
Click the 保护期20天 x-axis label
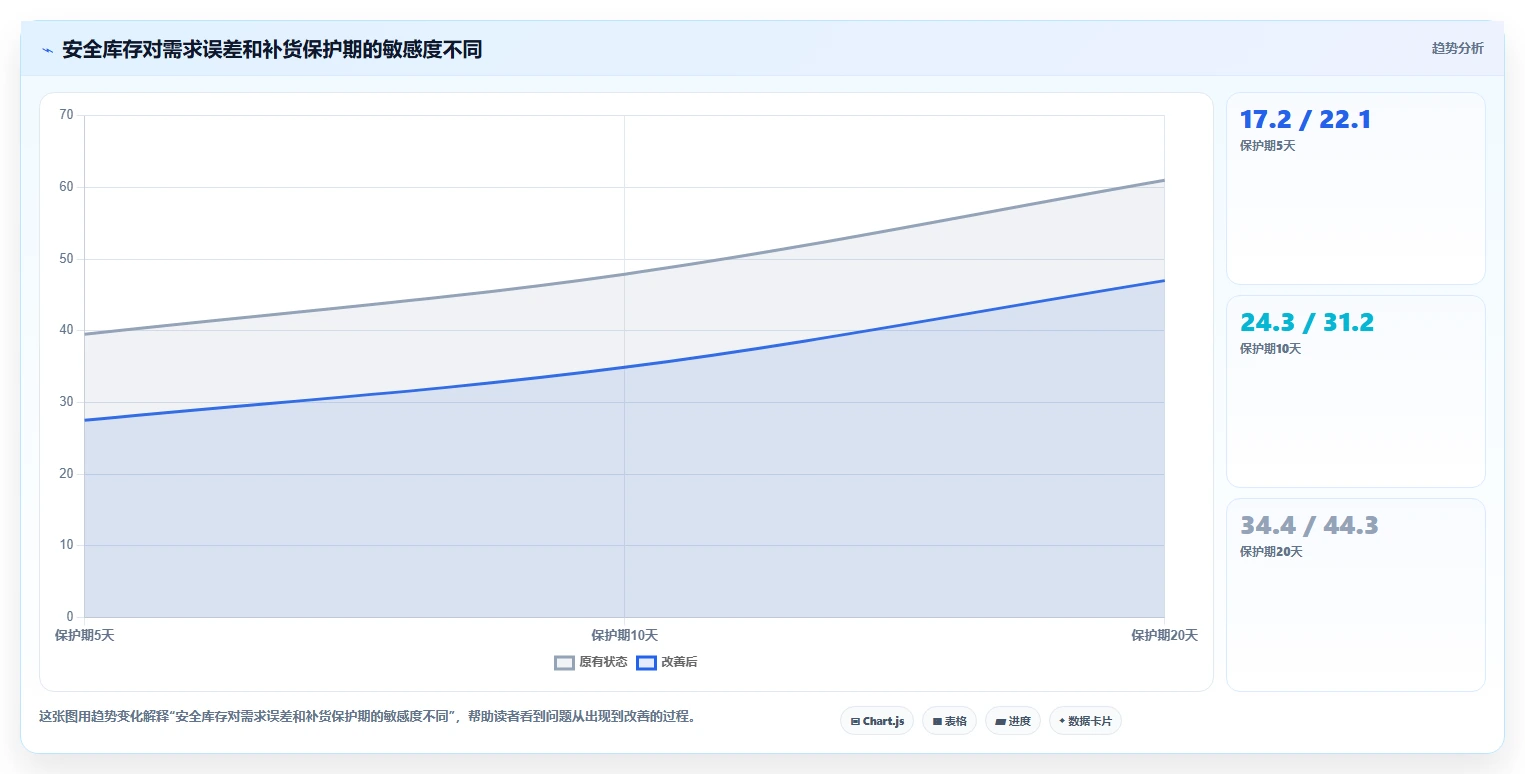click(1165, 635)
